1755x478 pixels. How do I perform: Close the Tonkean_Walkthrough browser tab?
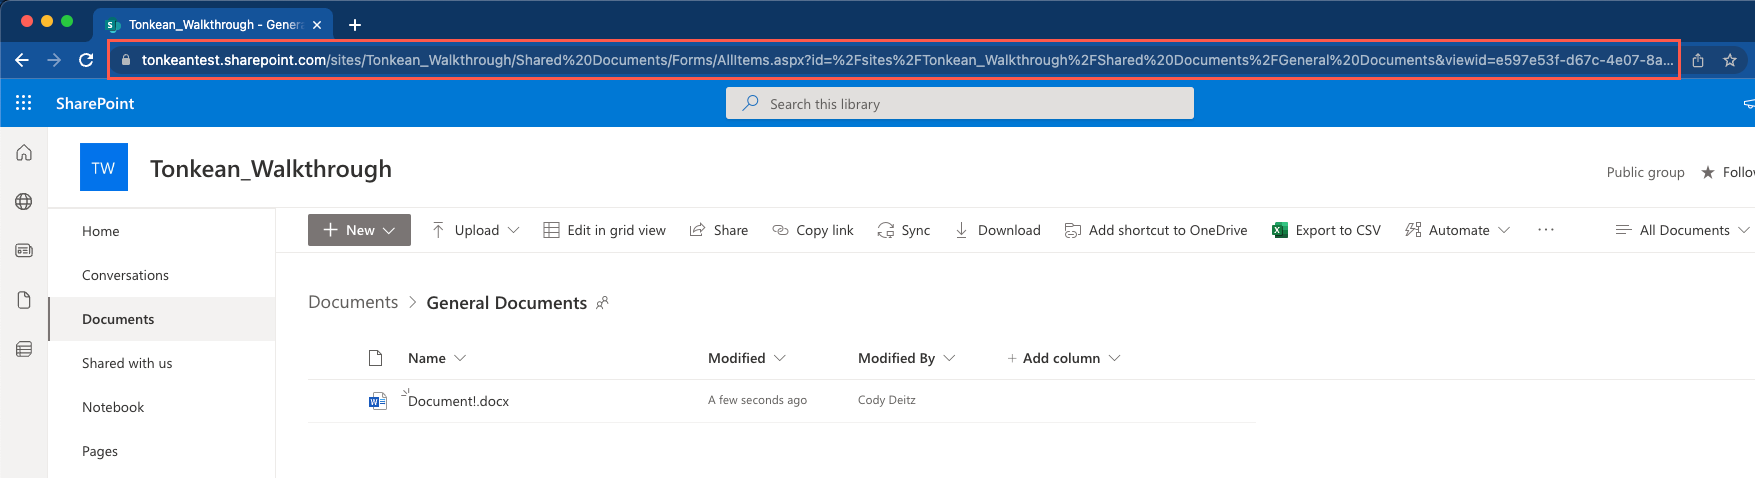(x=317, y=25)
